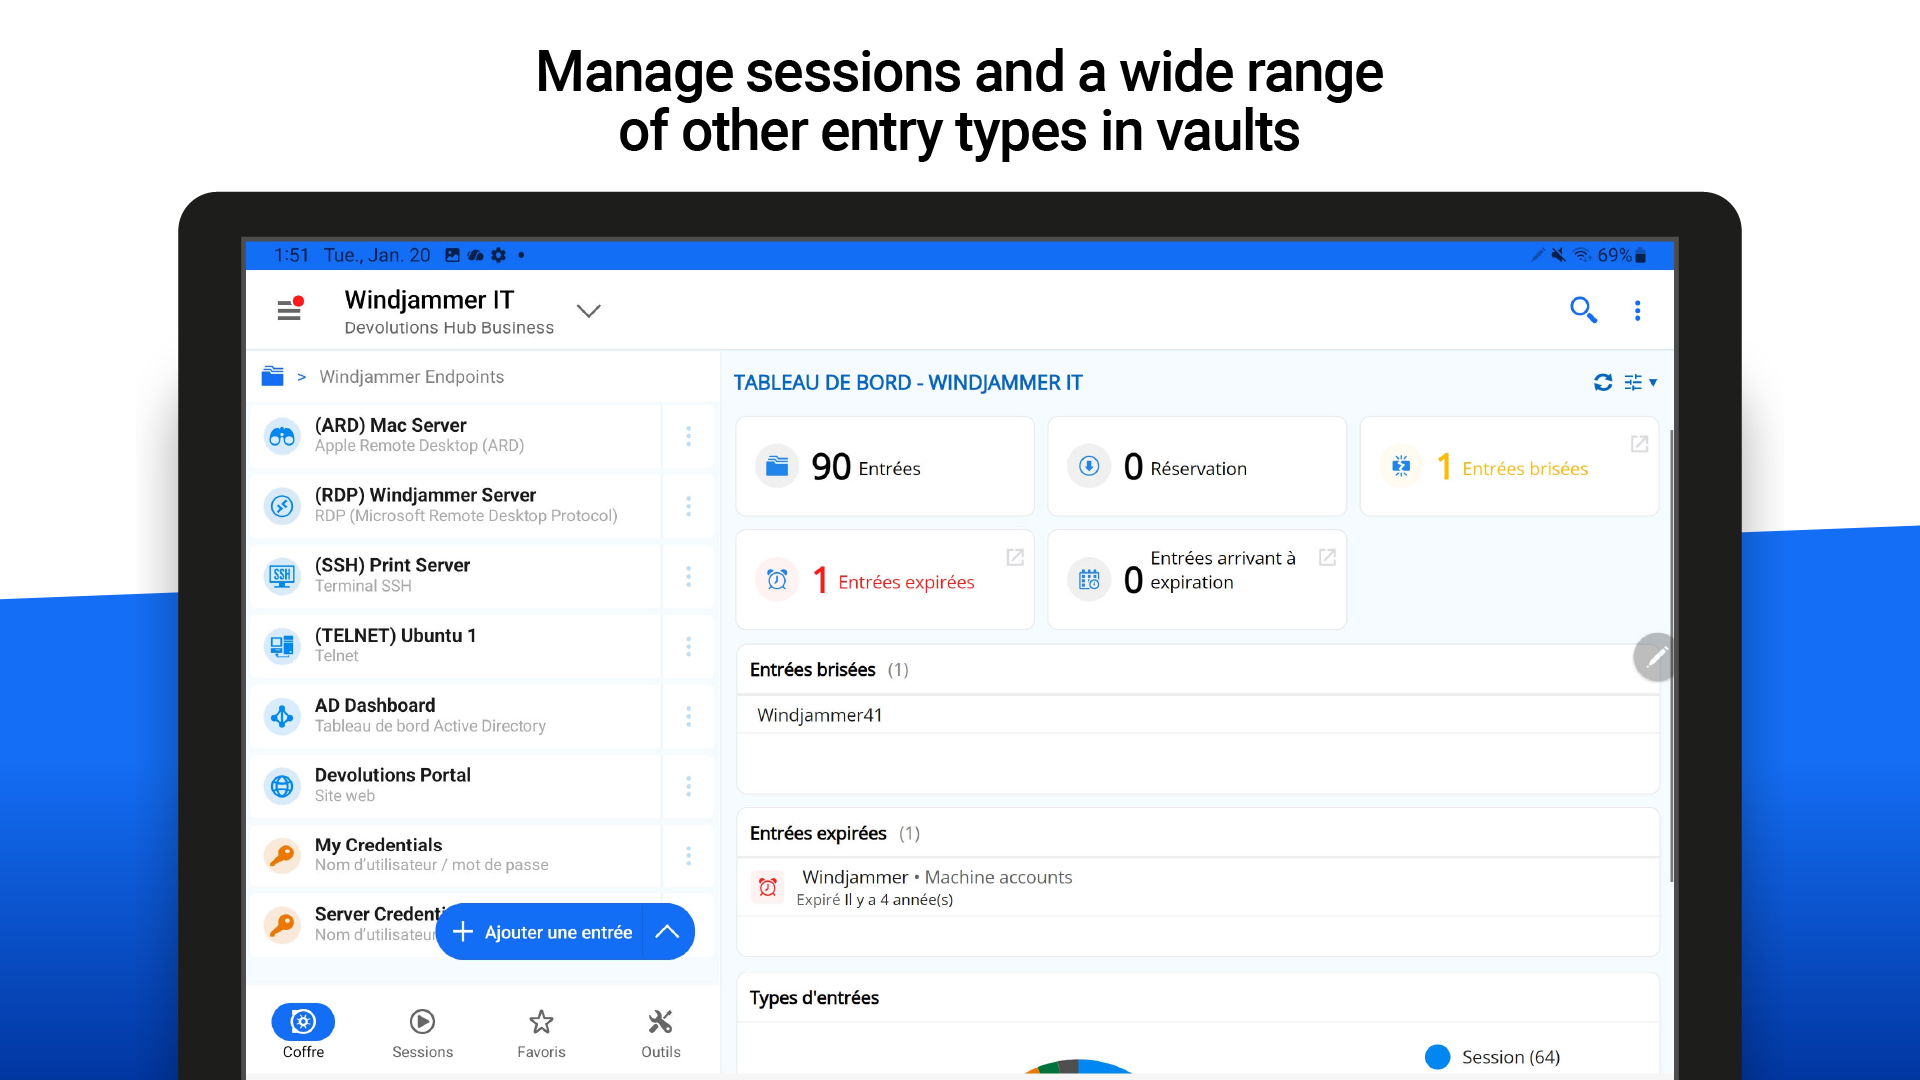Image resolution: width=1920 pixels, height=1080 pixels.
Task: Click the dashboard vertical scrollbar
Action: click(x=1671, y=655)
